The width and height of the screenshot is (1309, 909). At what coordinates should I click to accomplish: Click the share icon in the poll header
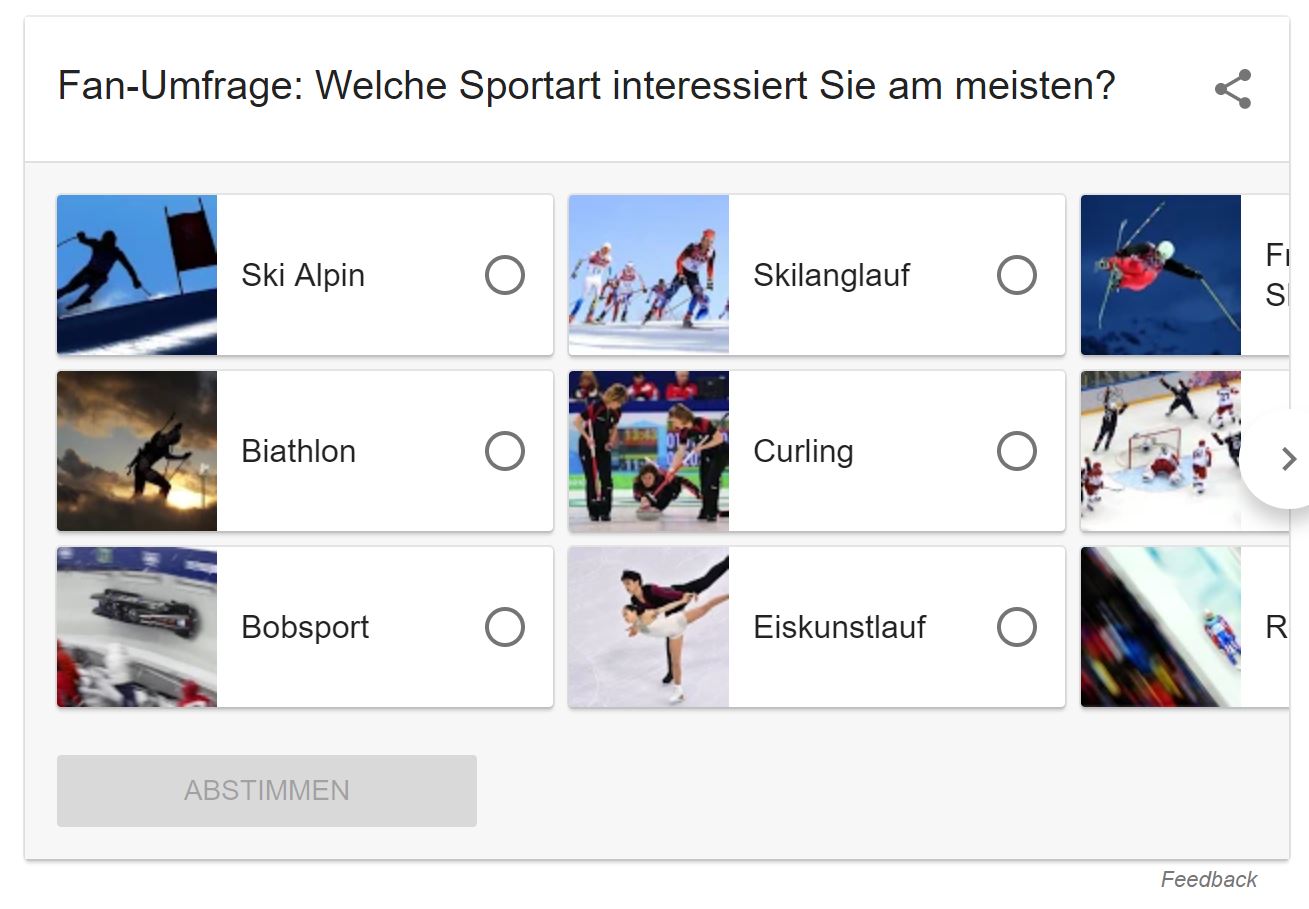[1233, 89]
